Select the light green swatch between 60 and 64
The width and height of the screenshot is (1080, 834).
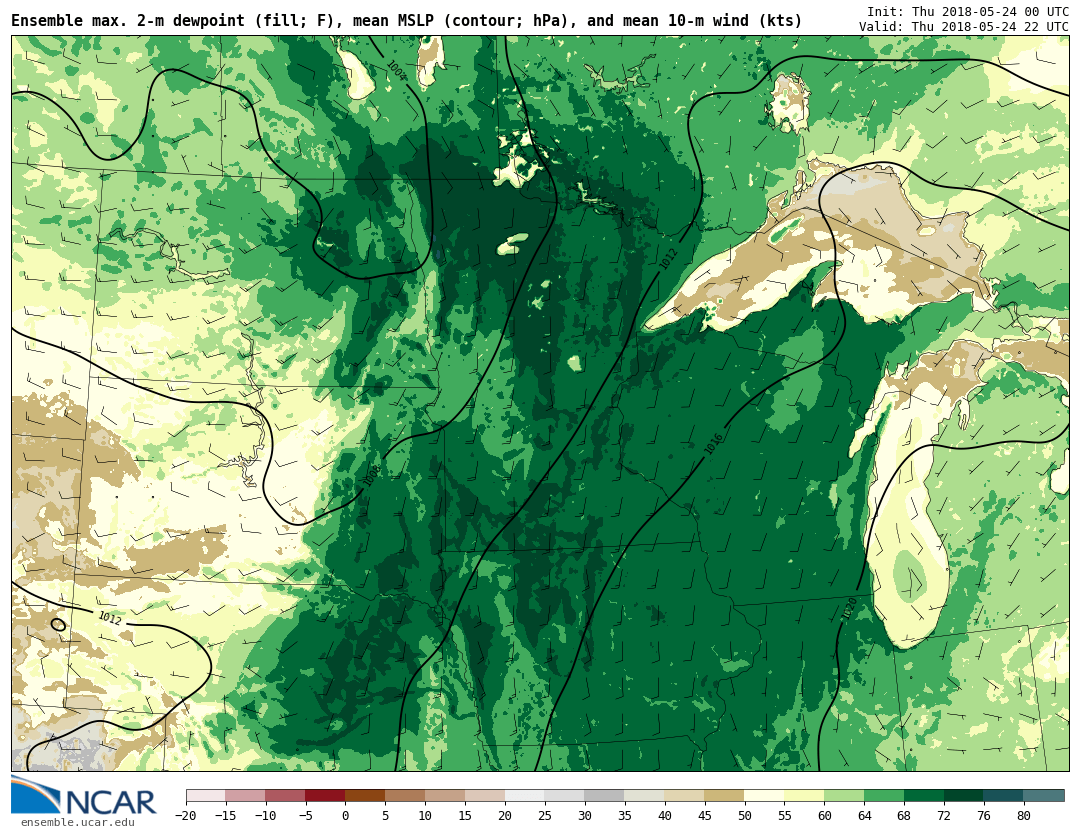[845, 796]
